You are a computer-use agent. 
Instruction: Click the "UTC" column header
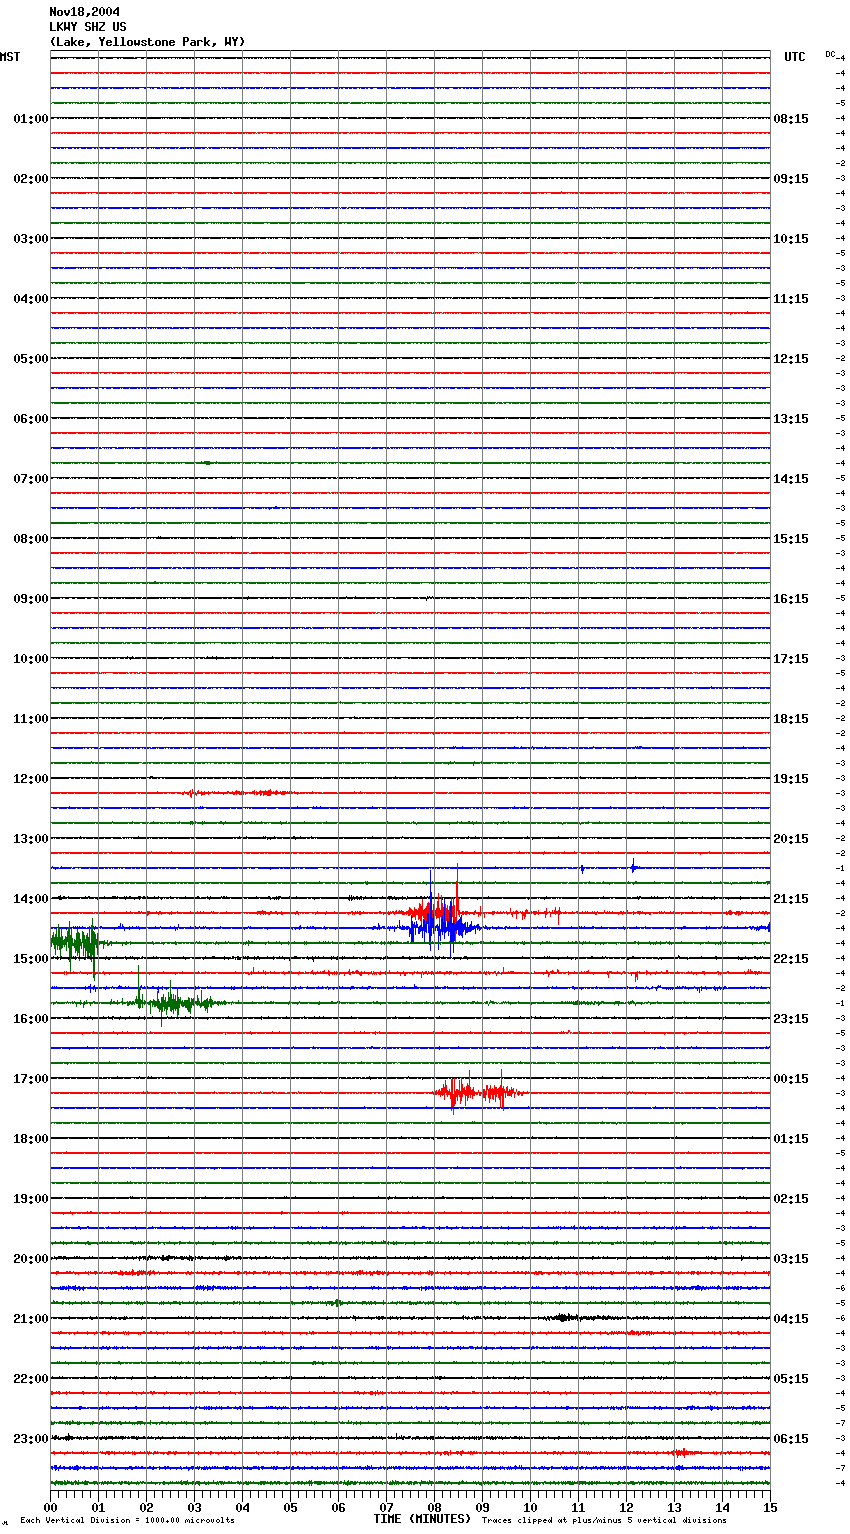pyautogui.click(x=795, y=57)
